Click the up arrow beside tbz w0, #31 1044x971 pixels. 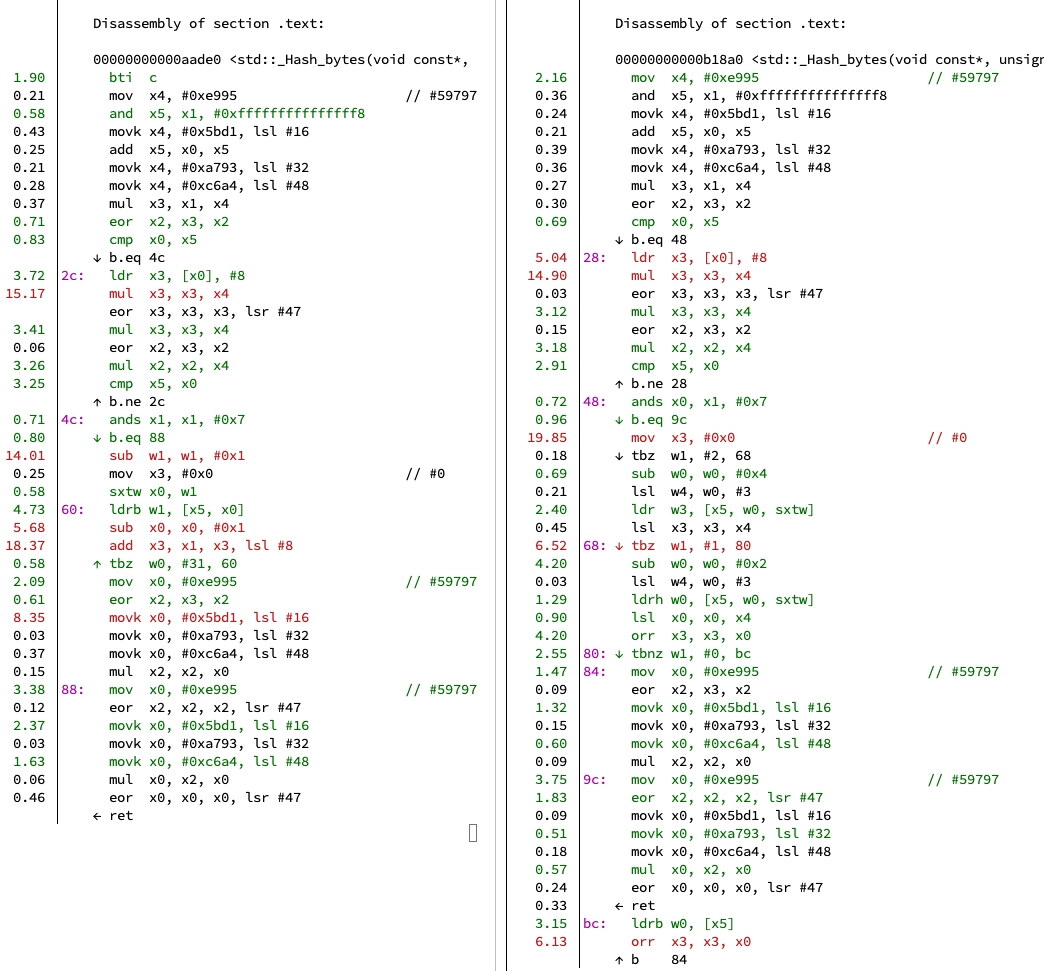click(x=97, y=564)
